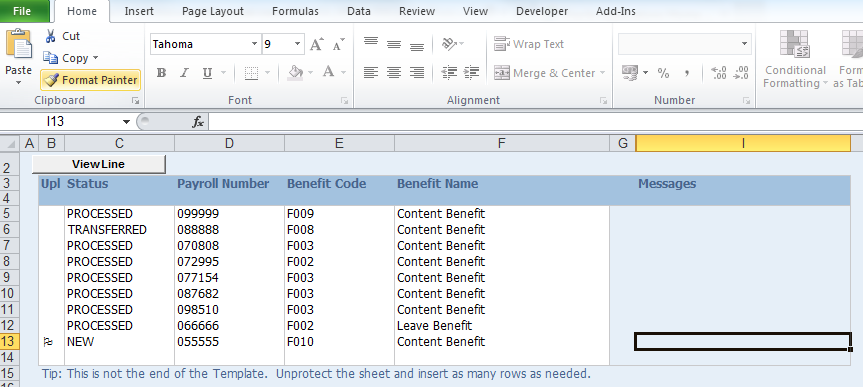Apply Font Color letter A
The width and height of the screenshot is (863, 387).
click(329, 72)
